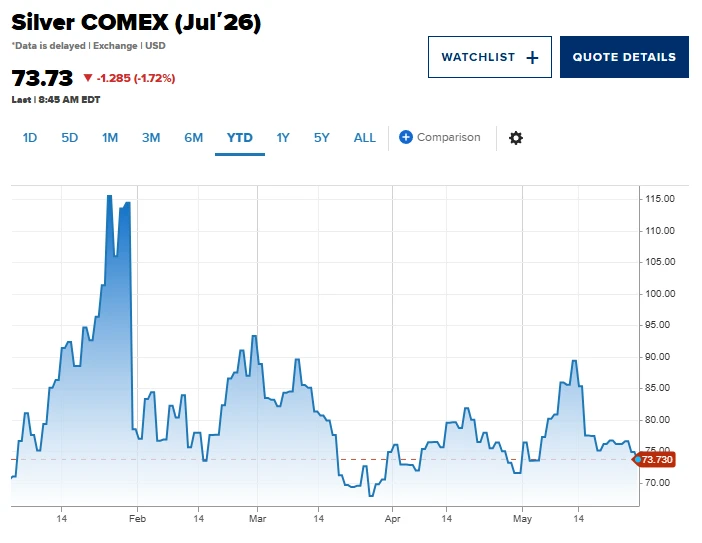Click the May x-axis label

pyautogui.click(x=522, y=519)
